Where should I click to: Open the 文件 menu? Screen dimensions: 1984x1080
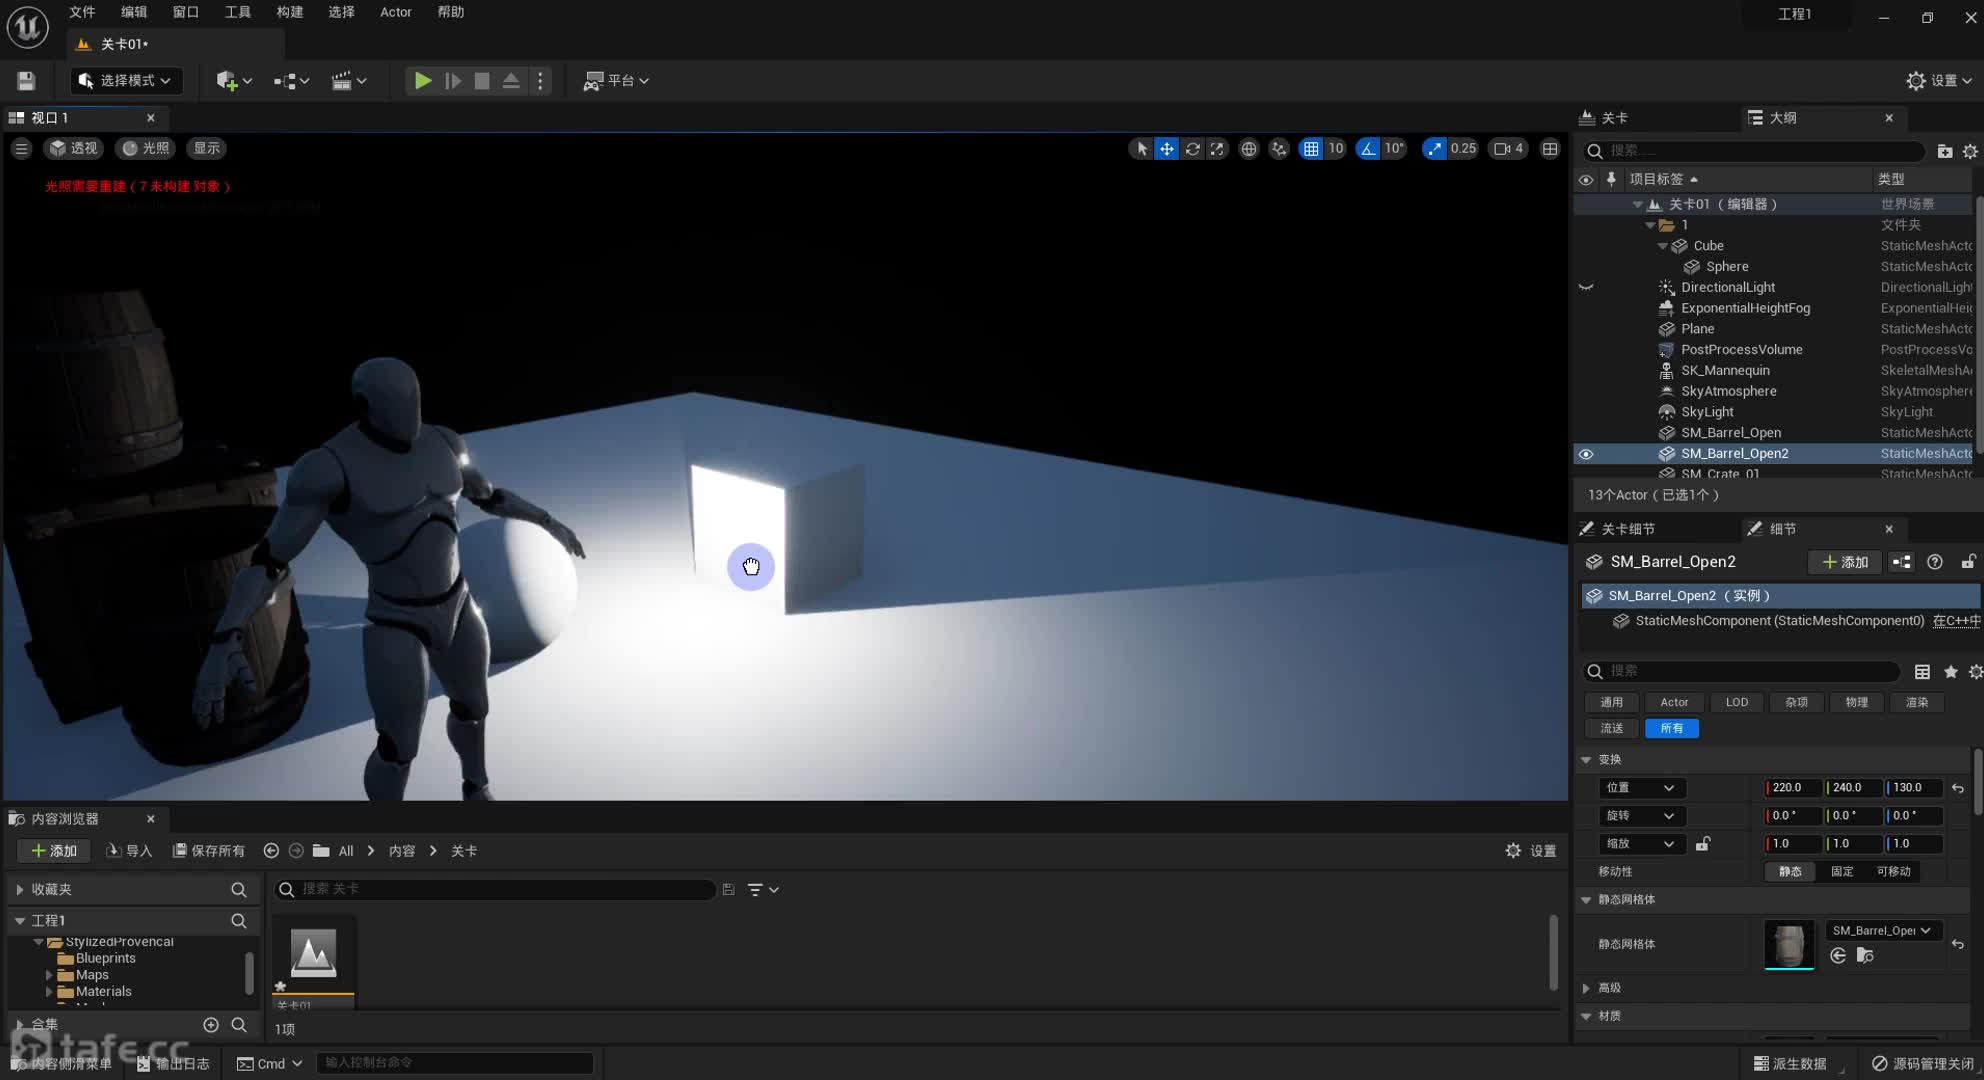point(82,12)
